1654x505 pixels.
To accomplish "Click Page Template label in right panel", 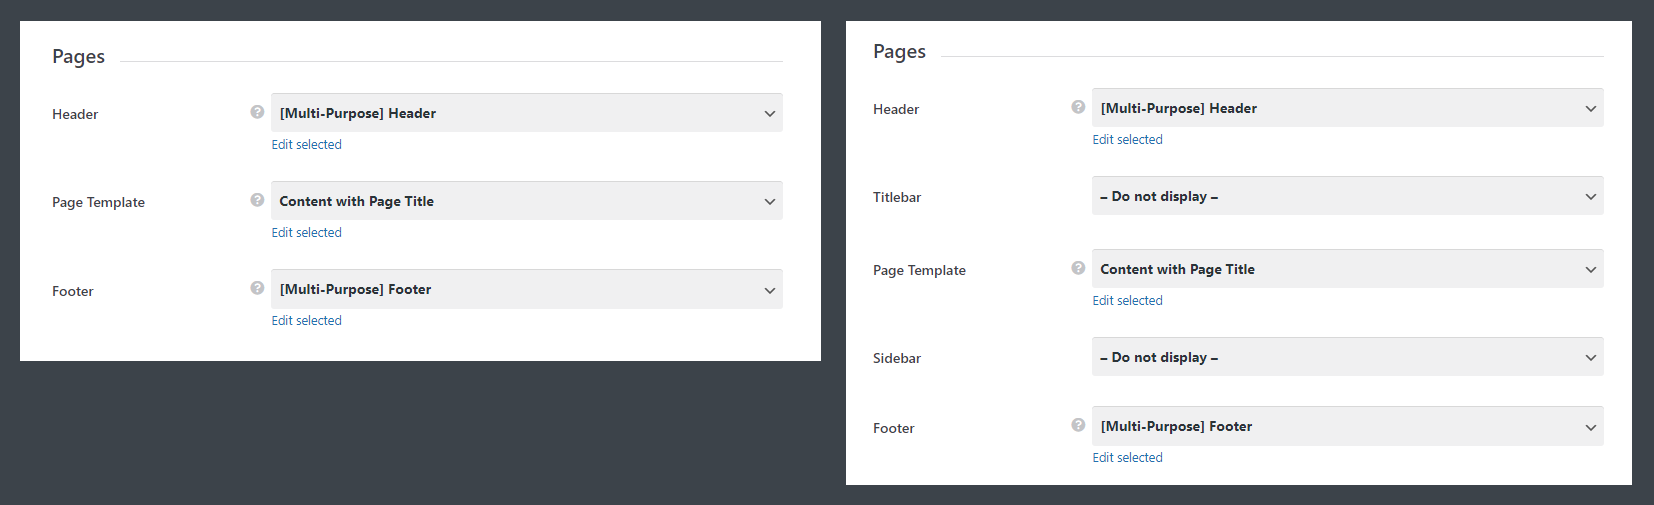I will [x=920, y=270].
